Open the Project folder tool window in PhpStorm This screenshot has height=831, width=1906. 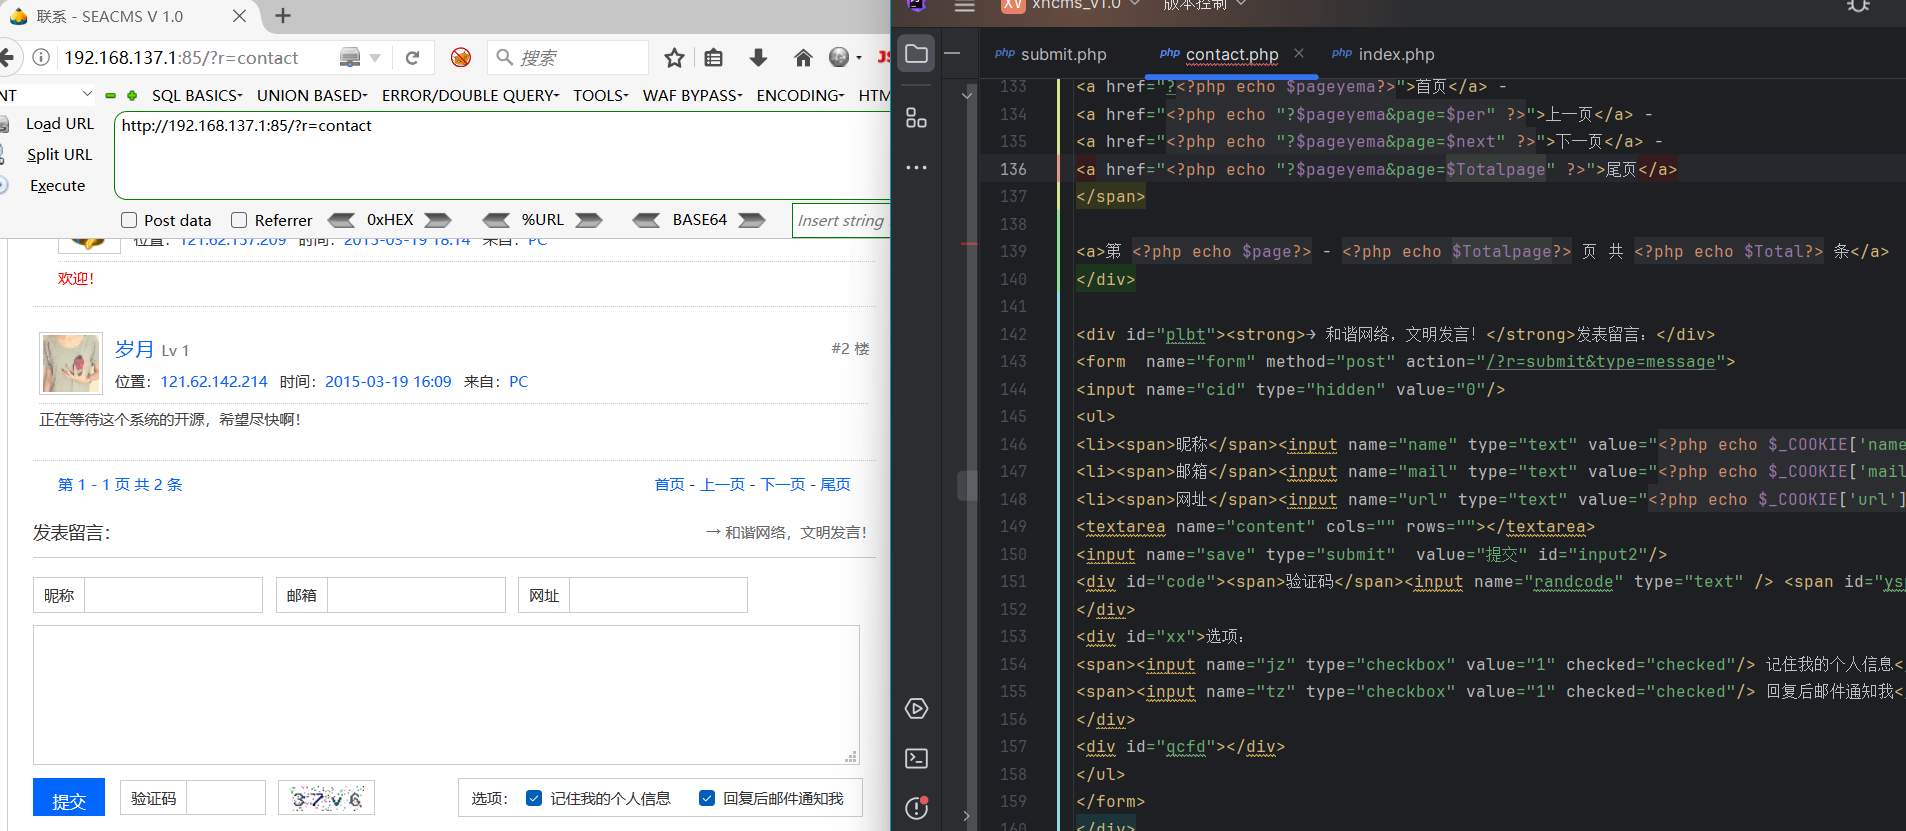click(916, 54)
